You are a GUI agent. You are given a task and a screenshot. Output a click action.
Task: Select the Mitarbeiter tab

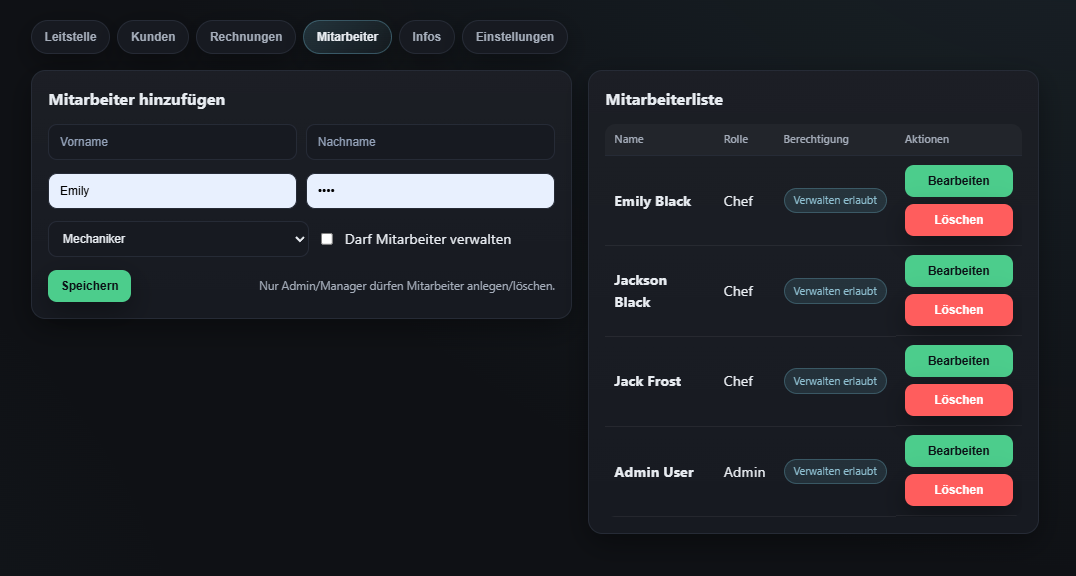click(347, 37)
